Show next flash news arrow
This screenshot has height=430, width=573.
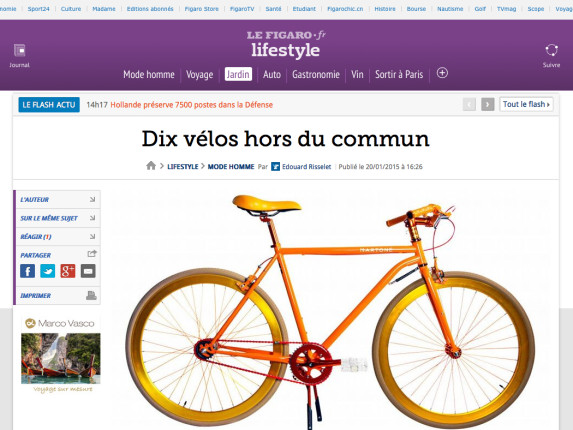point(487,104)
